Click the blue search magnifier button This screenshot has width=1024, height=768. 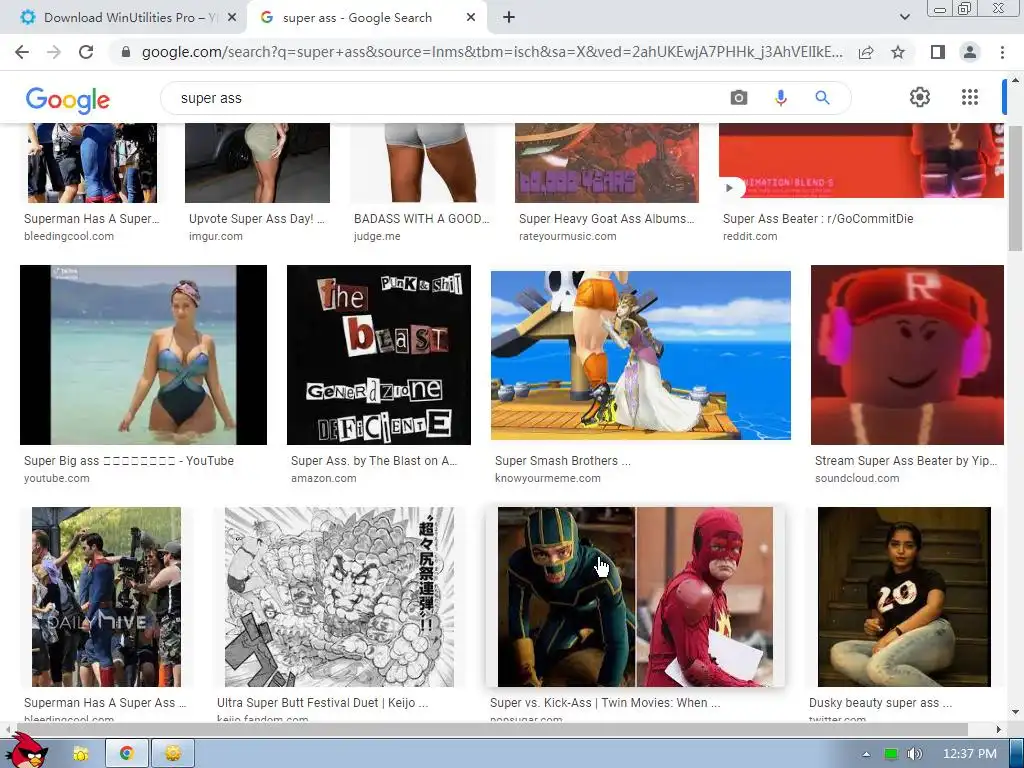(x=822, y=98)
